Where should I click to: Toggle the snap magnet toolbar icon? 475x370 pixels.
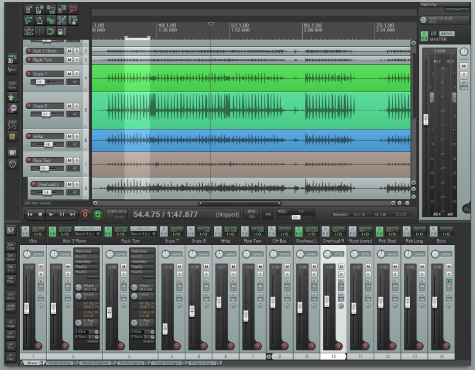50,32
